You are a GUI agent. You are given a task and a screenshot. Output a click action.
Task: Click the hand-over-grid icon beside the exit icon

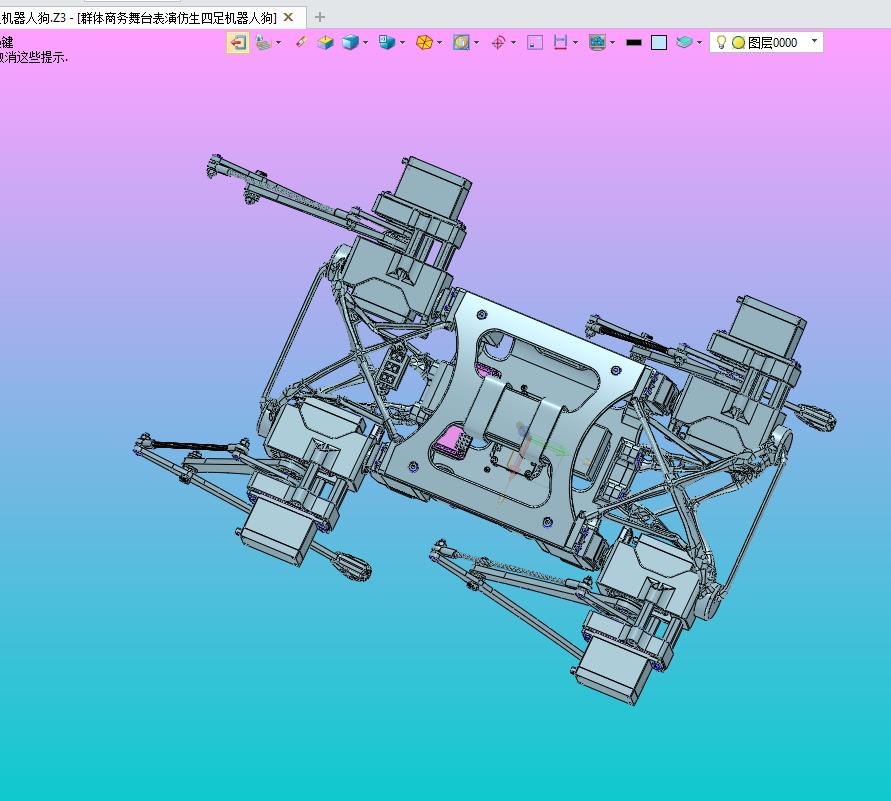coord(263,42)
